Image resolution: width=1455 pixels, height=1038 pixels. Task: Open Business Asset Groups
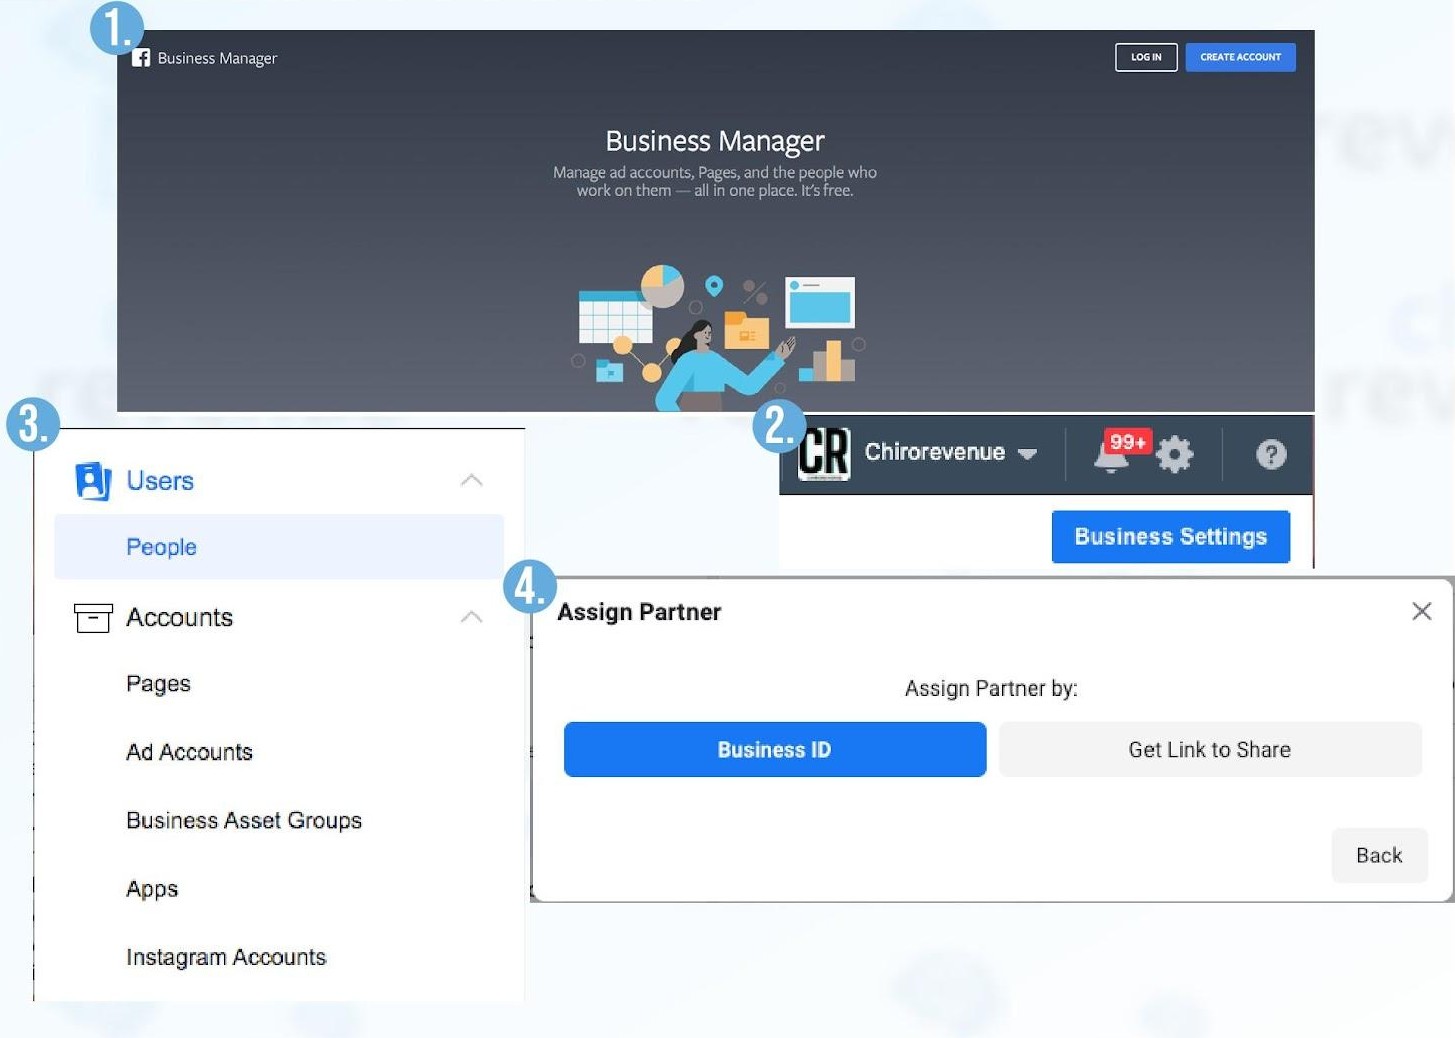point(244,821)
